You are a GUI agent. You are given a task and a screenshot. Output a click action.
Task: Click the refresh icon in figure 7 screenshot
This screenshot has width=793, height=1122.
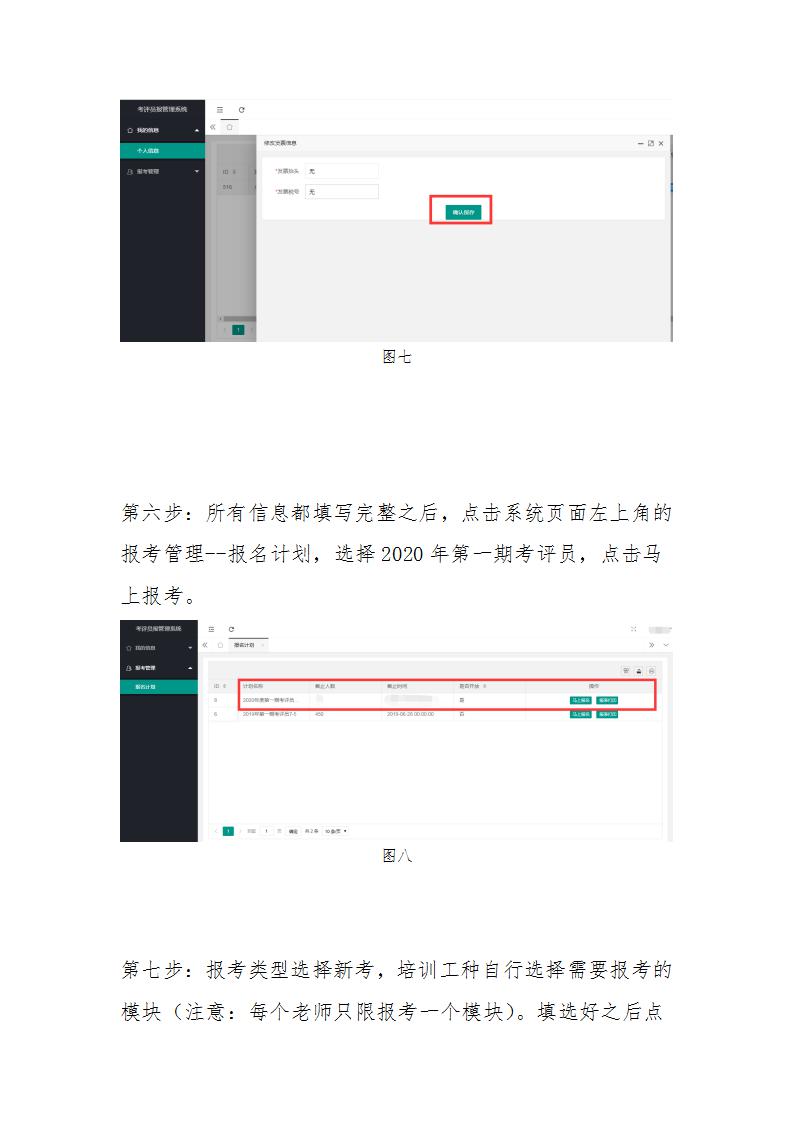coord(241,109)
